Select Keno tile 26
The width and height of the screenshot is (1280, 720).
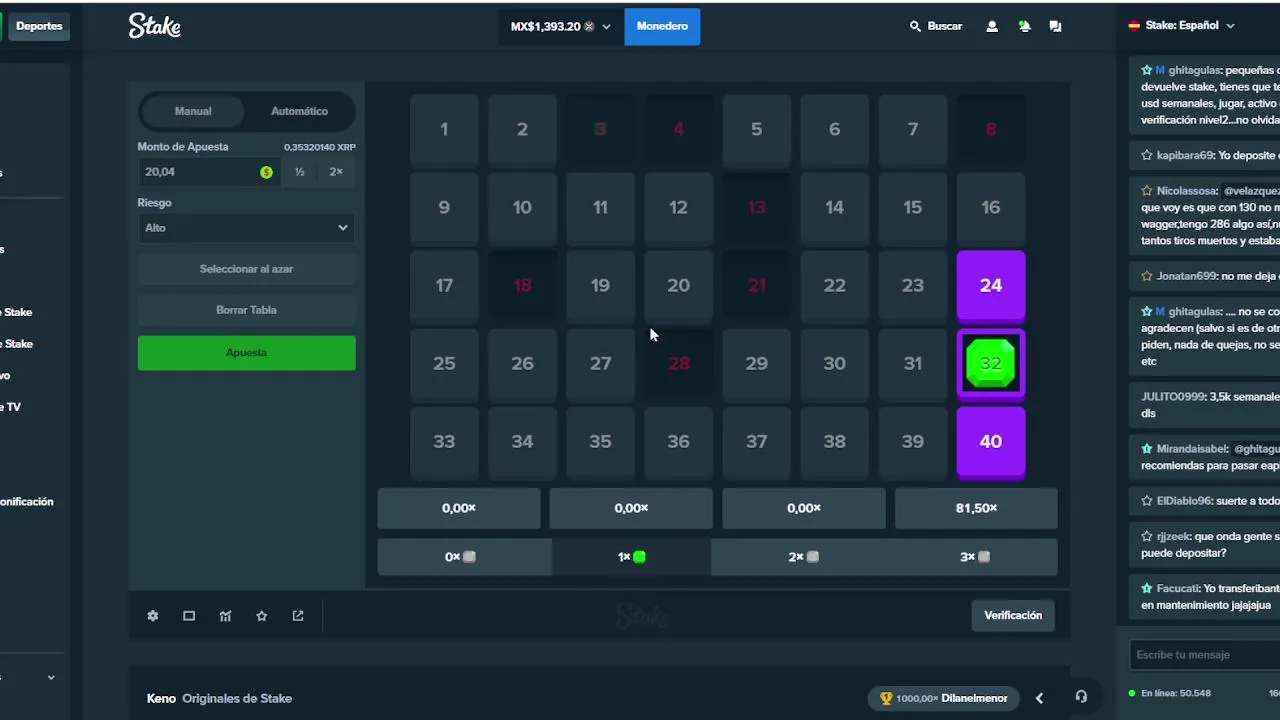click(x=522, y=363)
